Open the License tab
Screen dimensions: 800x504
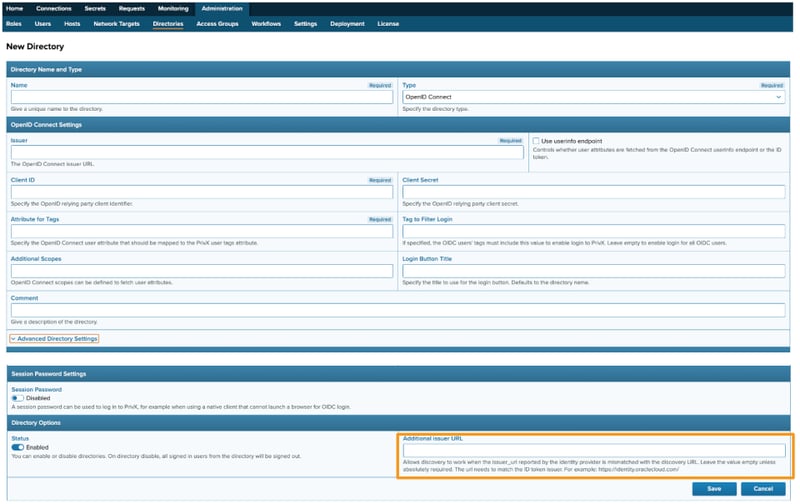click(388, 23)
